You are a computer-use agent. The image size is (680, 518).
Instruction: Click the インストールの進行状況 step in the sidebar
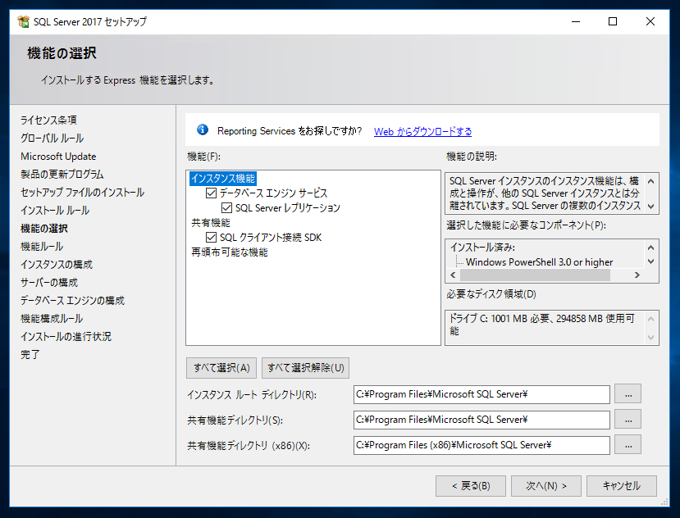pos(66,336)
